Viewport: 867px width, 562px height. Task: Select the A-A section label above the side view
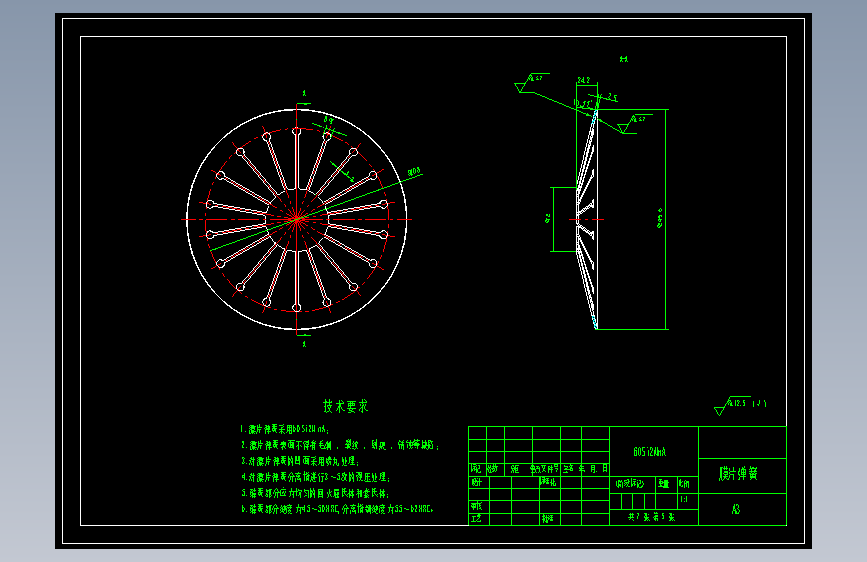coord(624,59)
